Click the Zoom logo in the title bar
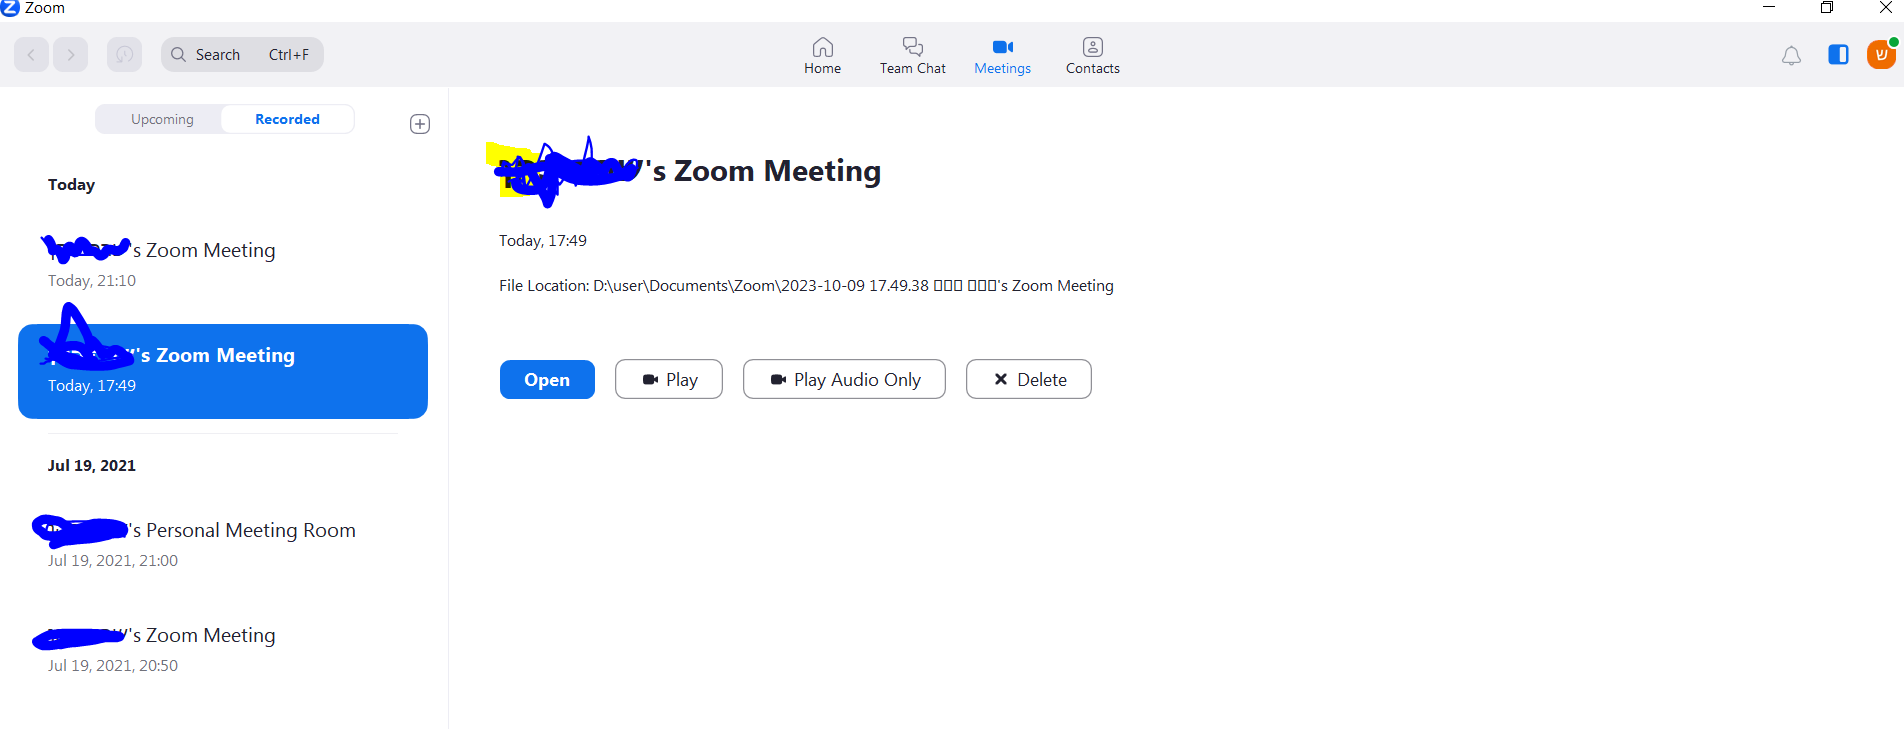1904x729 pixels. pyautogui.click(x=10, y=8)
